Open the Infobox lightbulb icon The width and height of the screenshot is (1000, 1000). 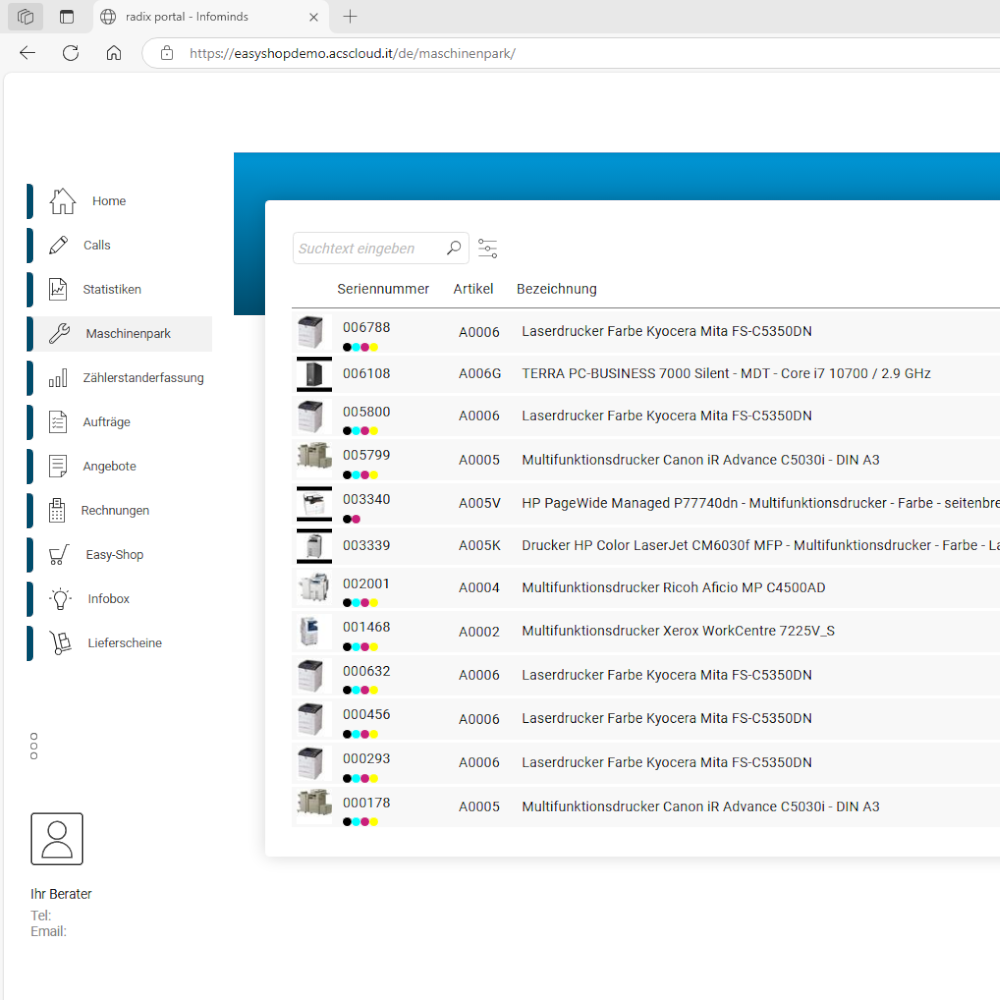pyautogui.click(x=61, y=599)
